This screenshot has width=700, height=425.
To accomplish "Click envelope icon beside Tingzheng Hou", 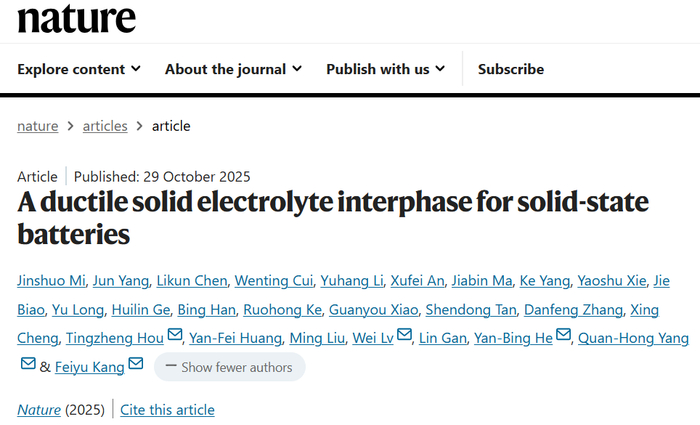I will point(175,337).
